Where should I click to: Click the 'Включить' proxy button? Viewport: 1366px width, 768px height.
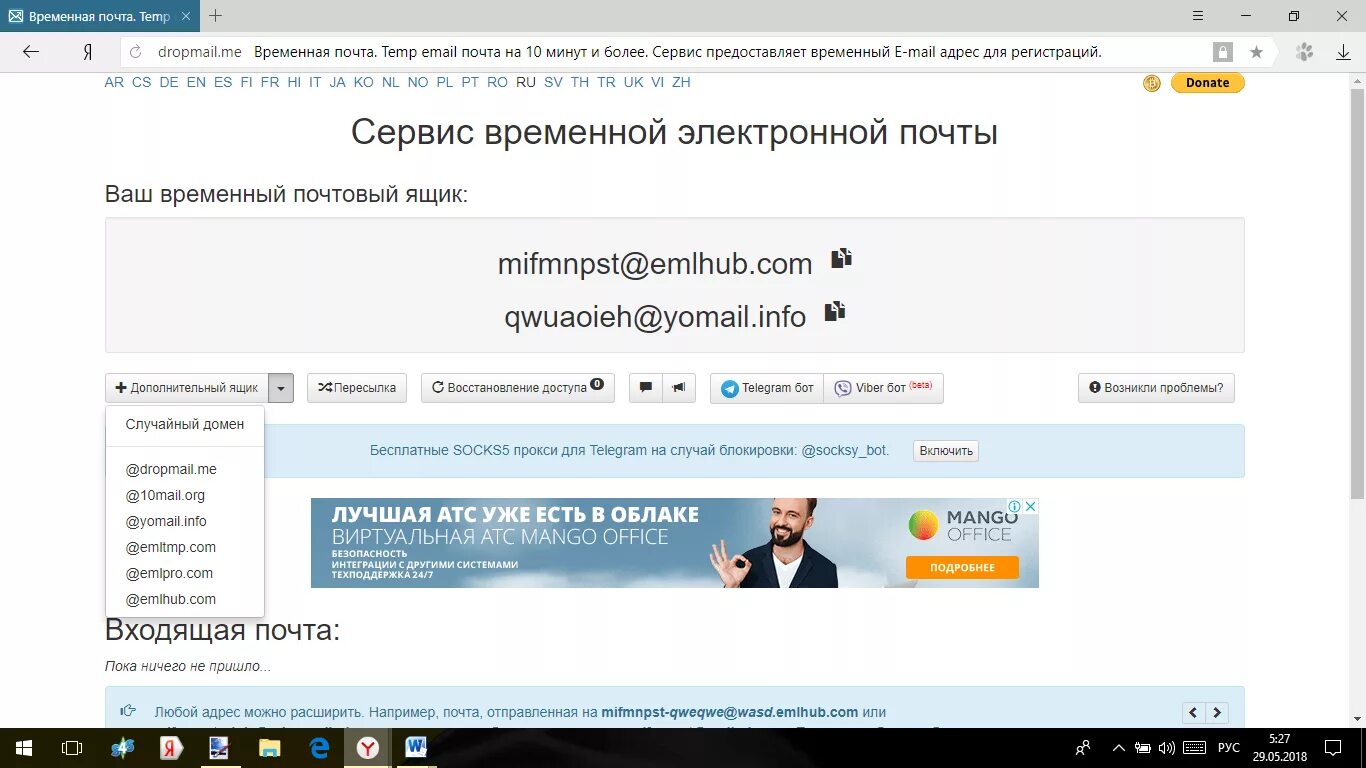click(946, 451)
